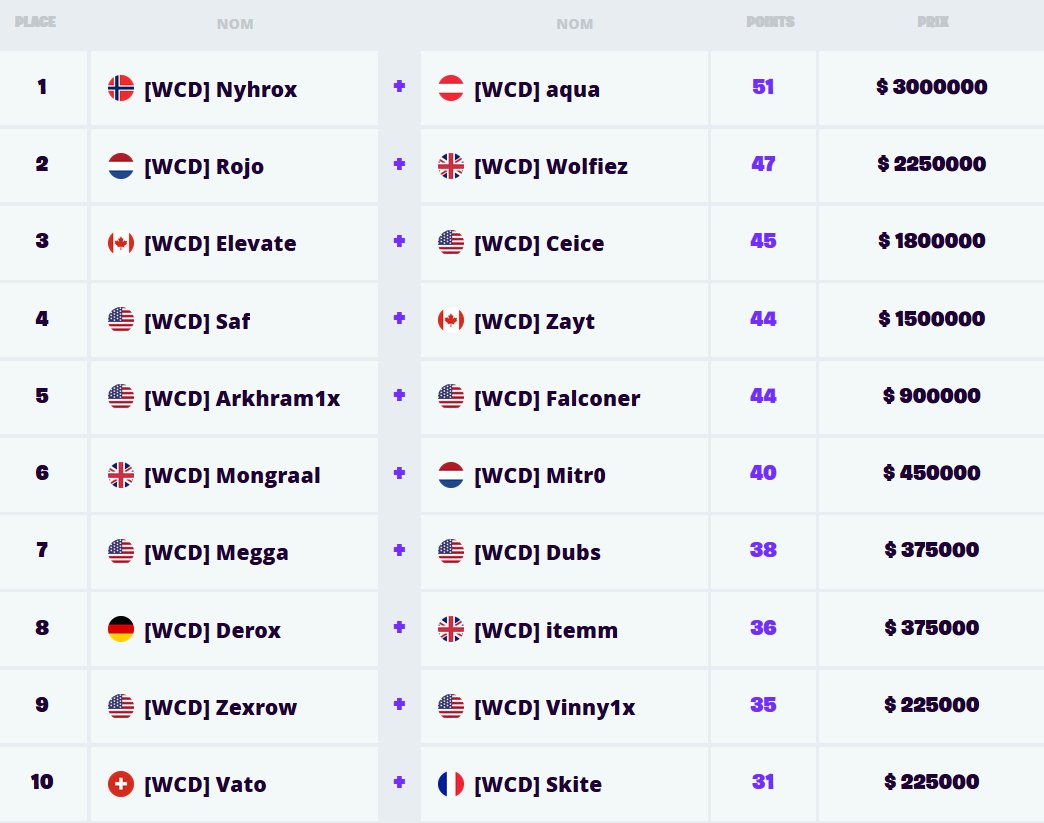Open player [WCD] Wolfiez
This screenshot has width=1044, height=823.
[x=551, y=166]
